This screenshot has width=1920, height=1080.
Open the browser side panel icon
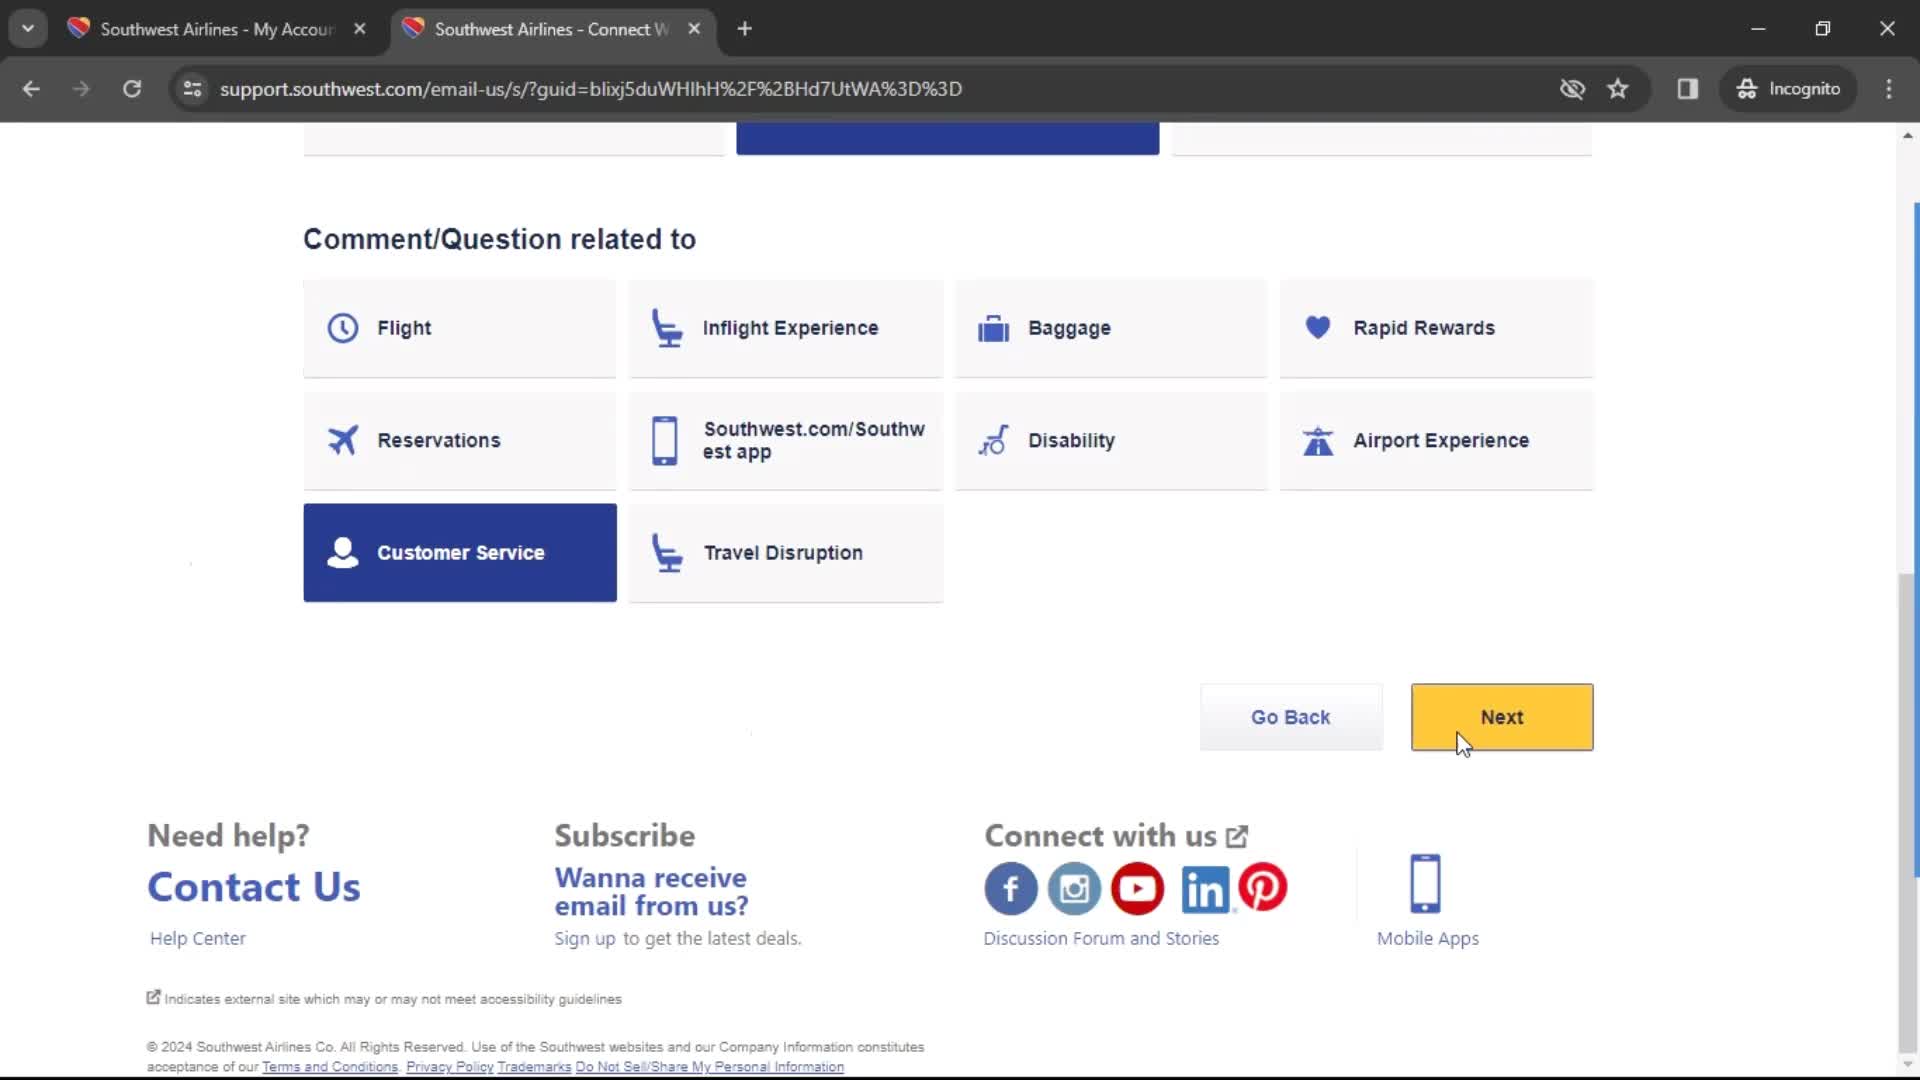tap(1687, 89)
